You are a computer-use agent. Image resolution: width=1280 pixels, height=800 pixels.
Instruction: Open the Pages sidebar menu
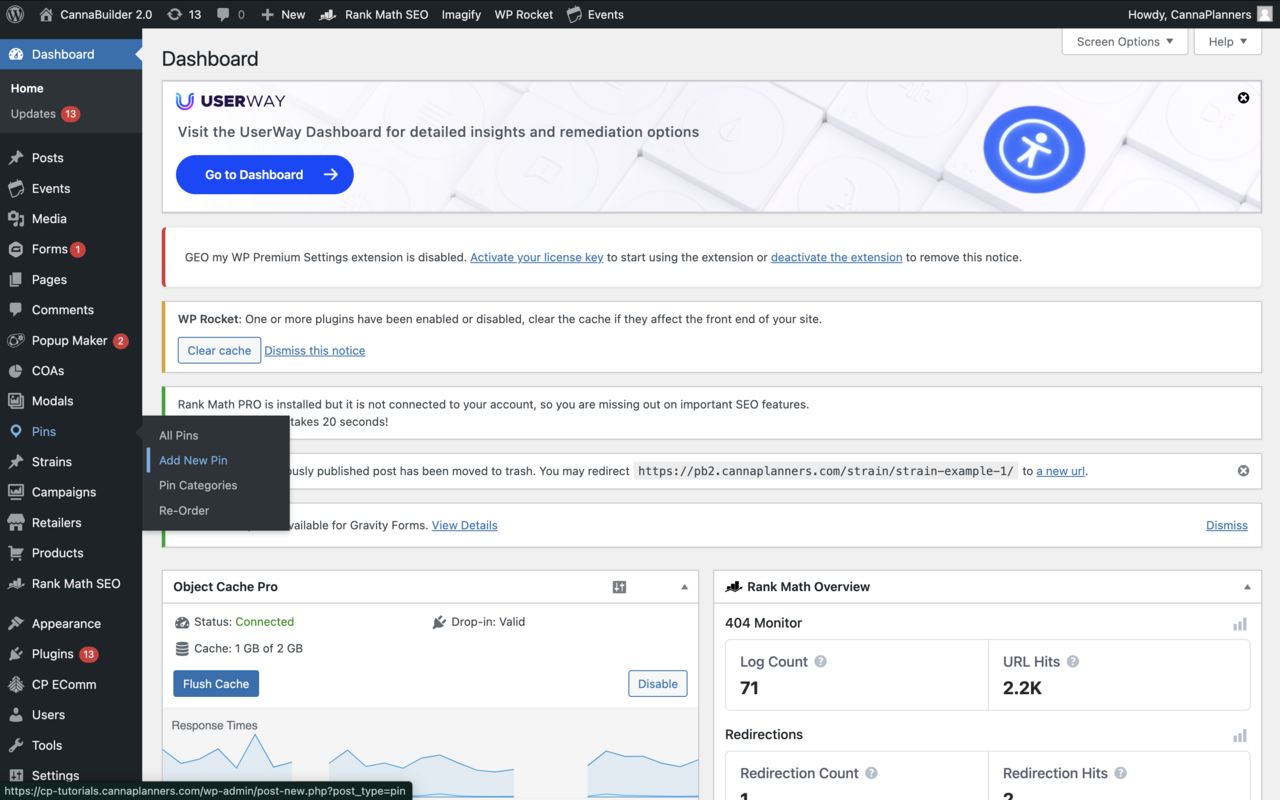71,279
